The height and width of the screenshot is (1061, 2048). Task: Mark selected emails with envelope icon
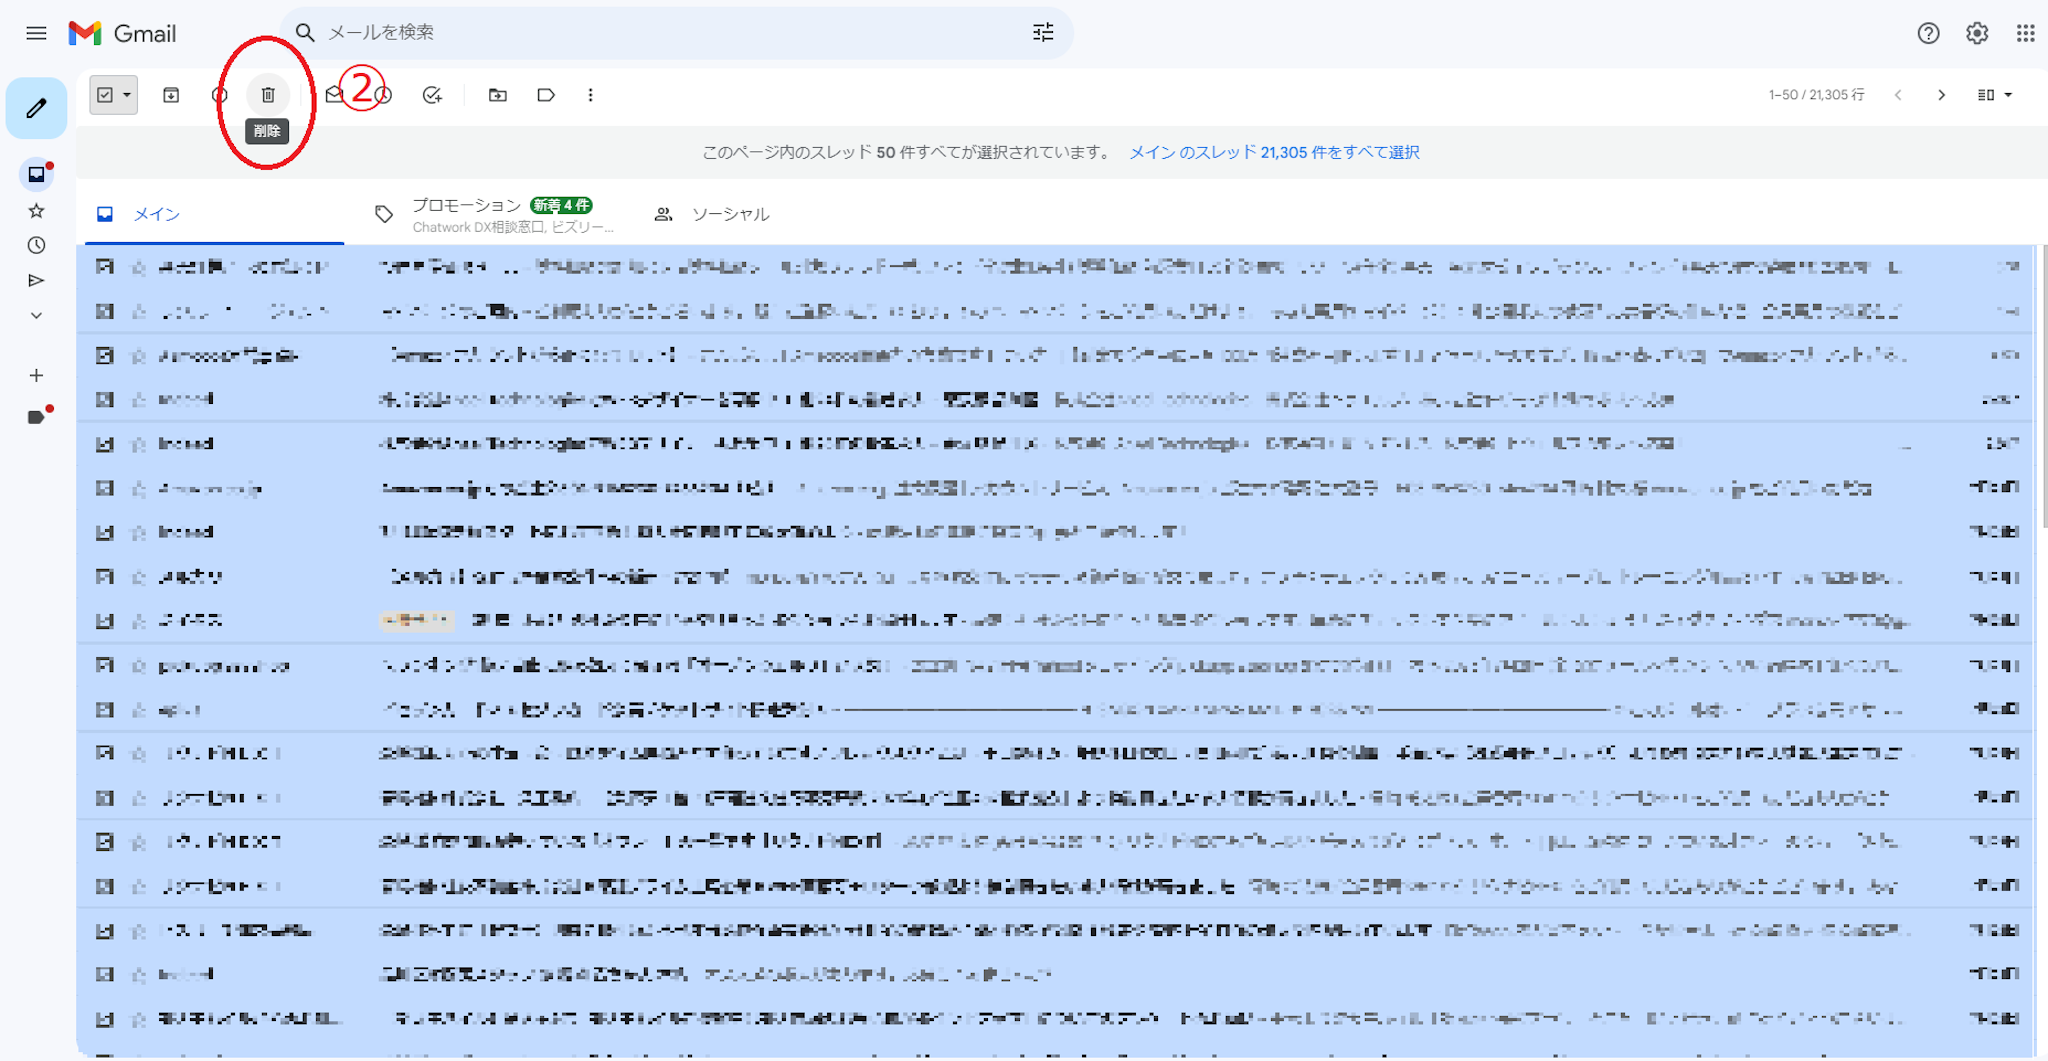click(334, 95)
